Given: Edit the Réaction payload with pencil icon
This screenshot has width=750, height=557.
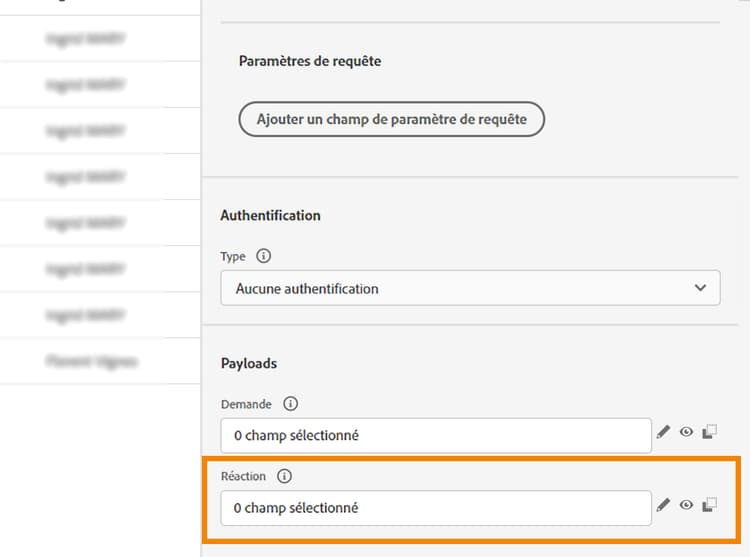Looking at the screenshot, I should pos(663,505).
